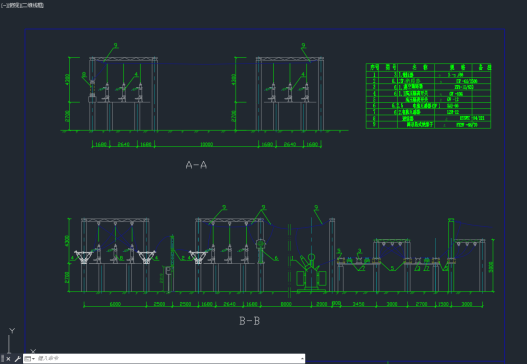Select the 2450 dimension in section B-B

click(x=358, y=304)
